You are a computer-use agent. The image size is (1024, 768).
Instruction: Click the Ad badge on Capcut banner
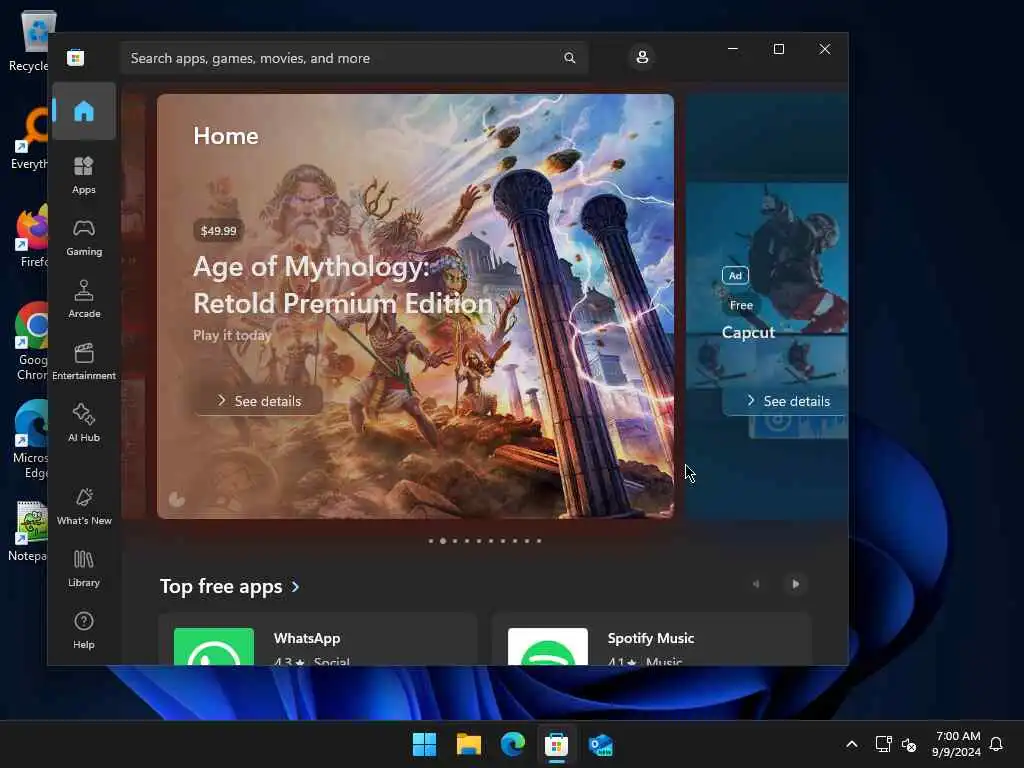click(x=735, y=276)
